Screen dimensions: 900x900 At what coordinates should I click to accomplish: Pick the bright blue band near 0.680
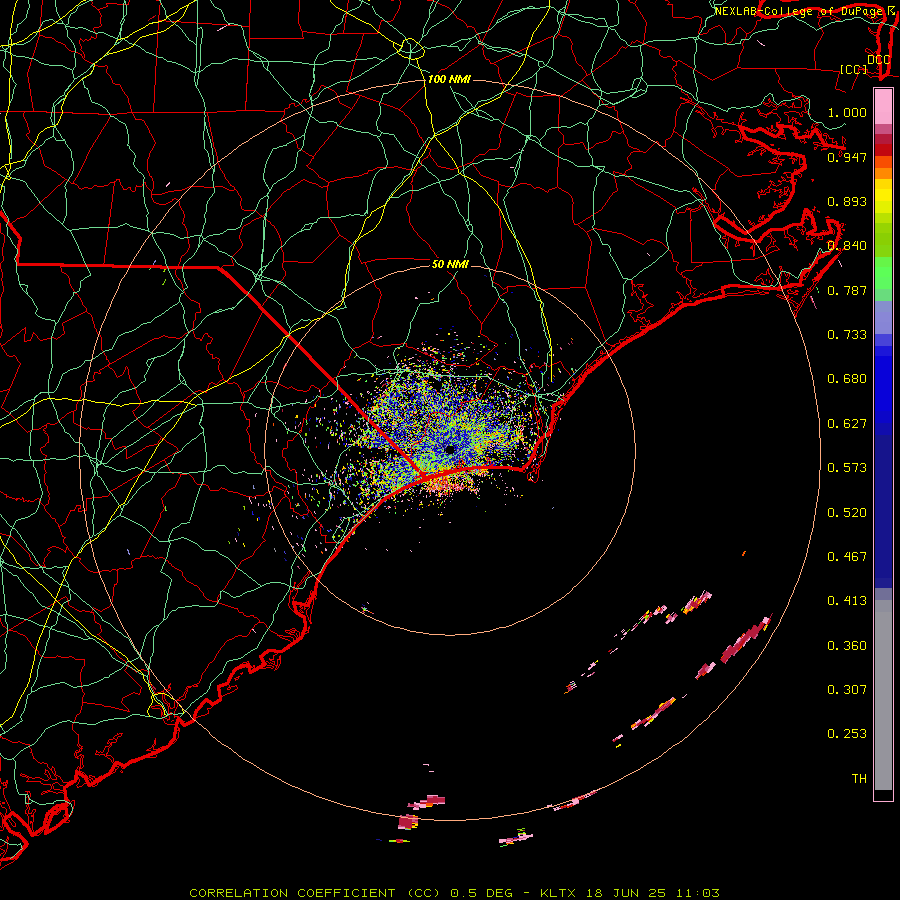pos(883,383)
